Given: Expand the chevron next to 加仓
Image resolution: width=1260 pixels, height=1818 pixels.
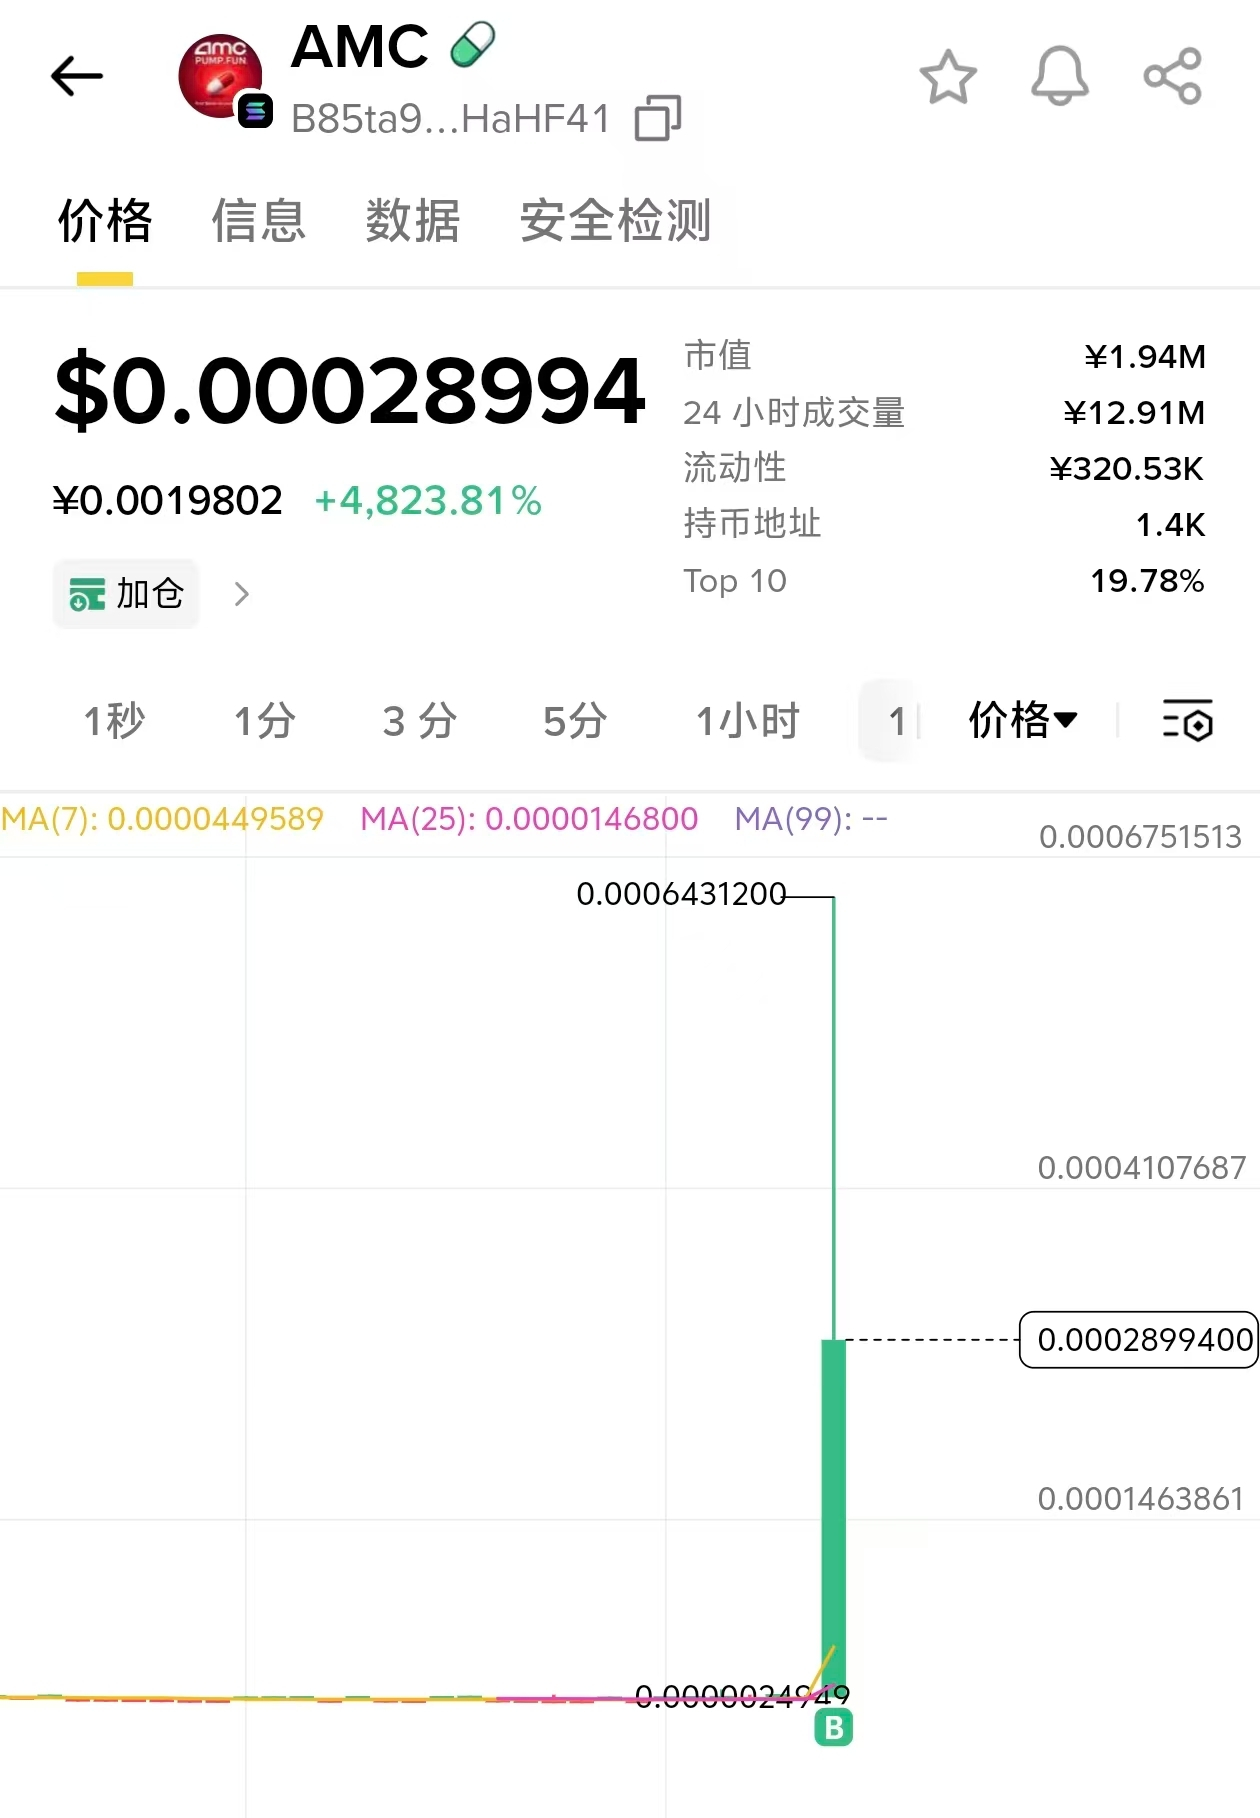Looking at the screenshot, I should [241, 594].
